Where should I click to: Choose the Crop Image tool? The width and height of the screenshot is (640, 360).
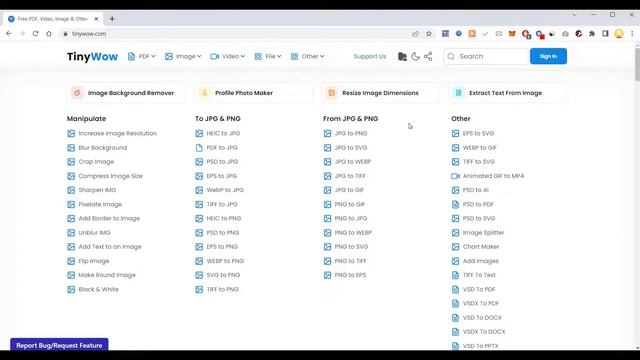click(96, 162)
